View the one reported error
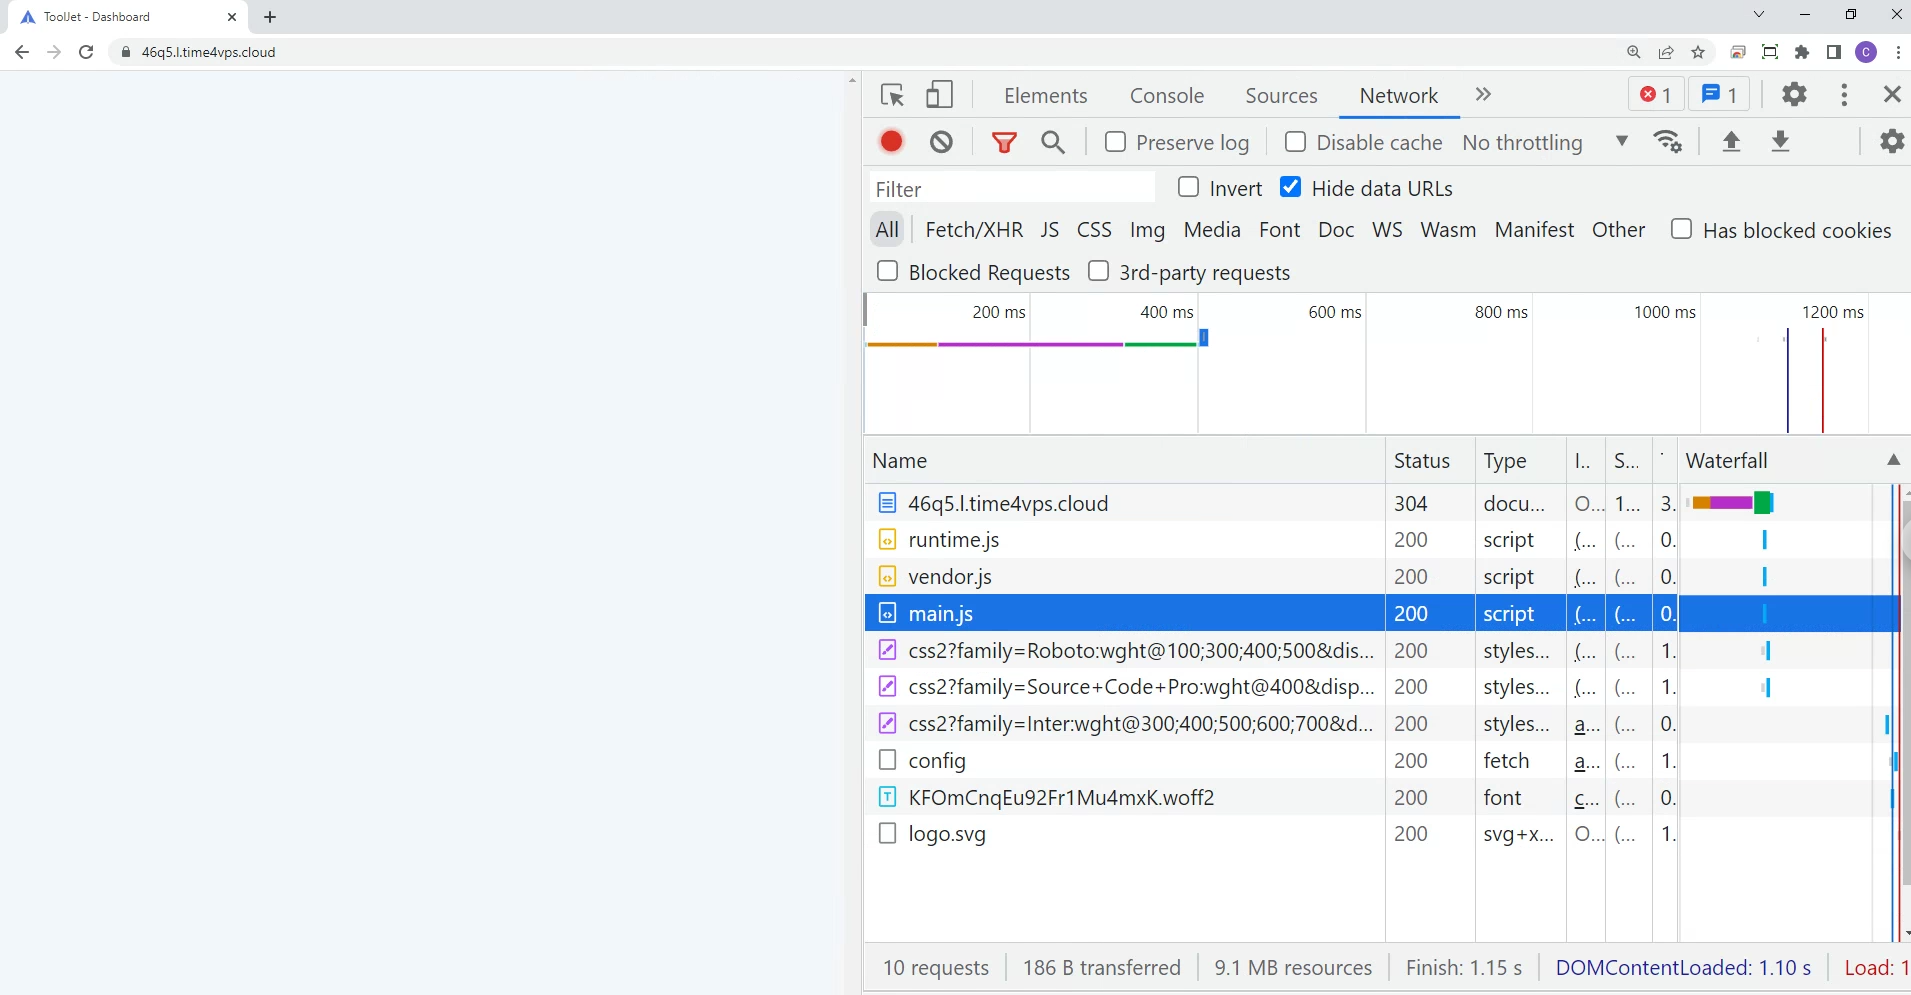The image size is (1911, 995). 1655,94
